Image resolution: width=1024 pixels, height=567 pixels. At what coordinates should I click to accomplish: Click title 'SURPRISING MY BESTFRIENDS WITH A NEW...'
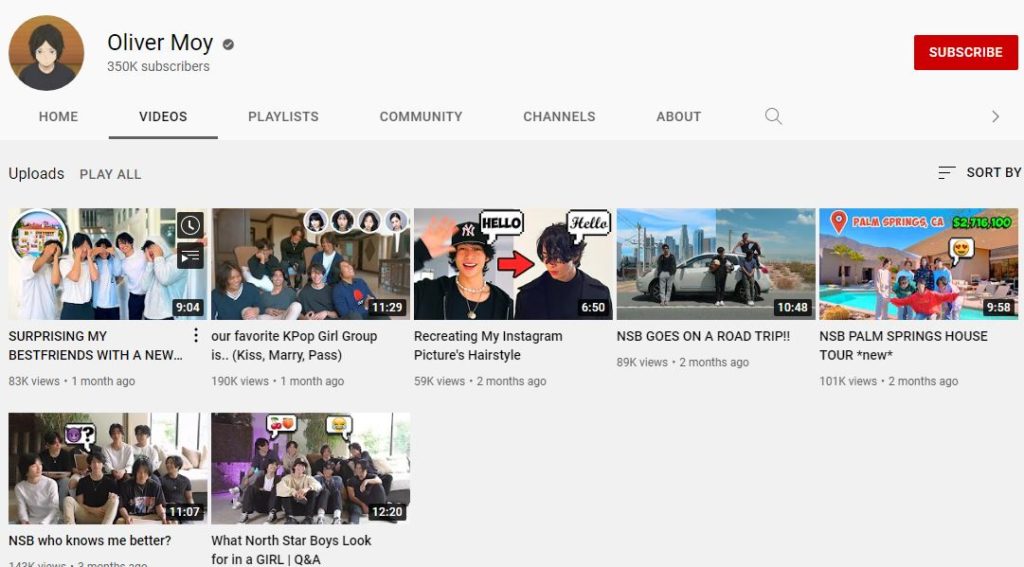coord(95,346)
